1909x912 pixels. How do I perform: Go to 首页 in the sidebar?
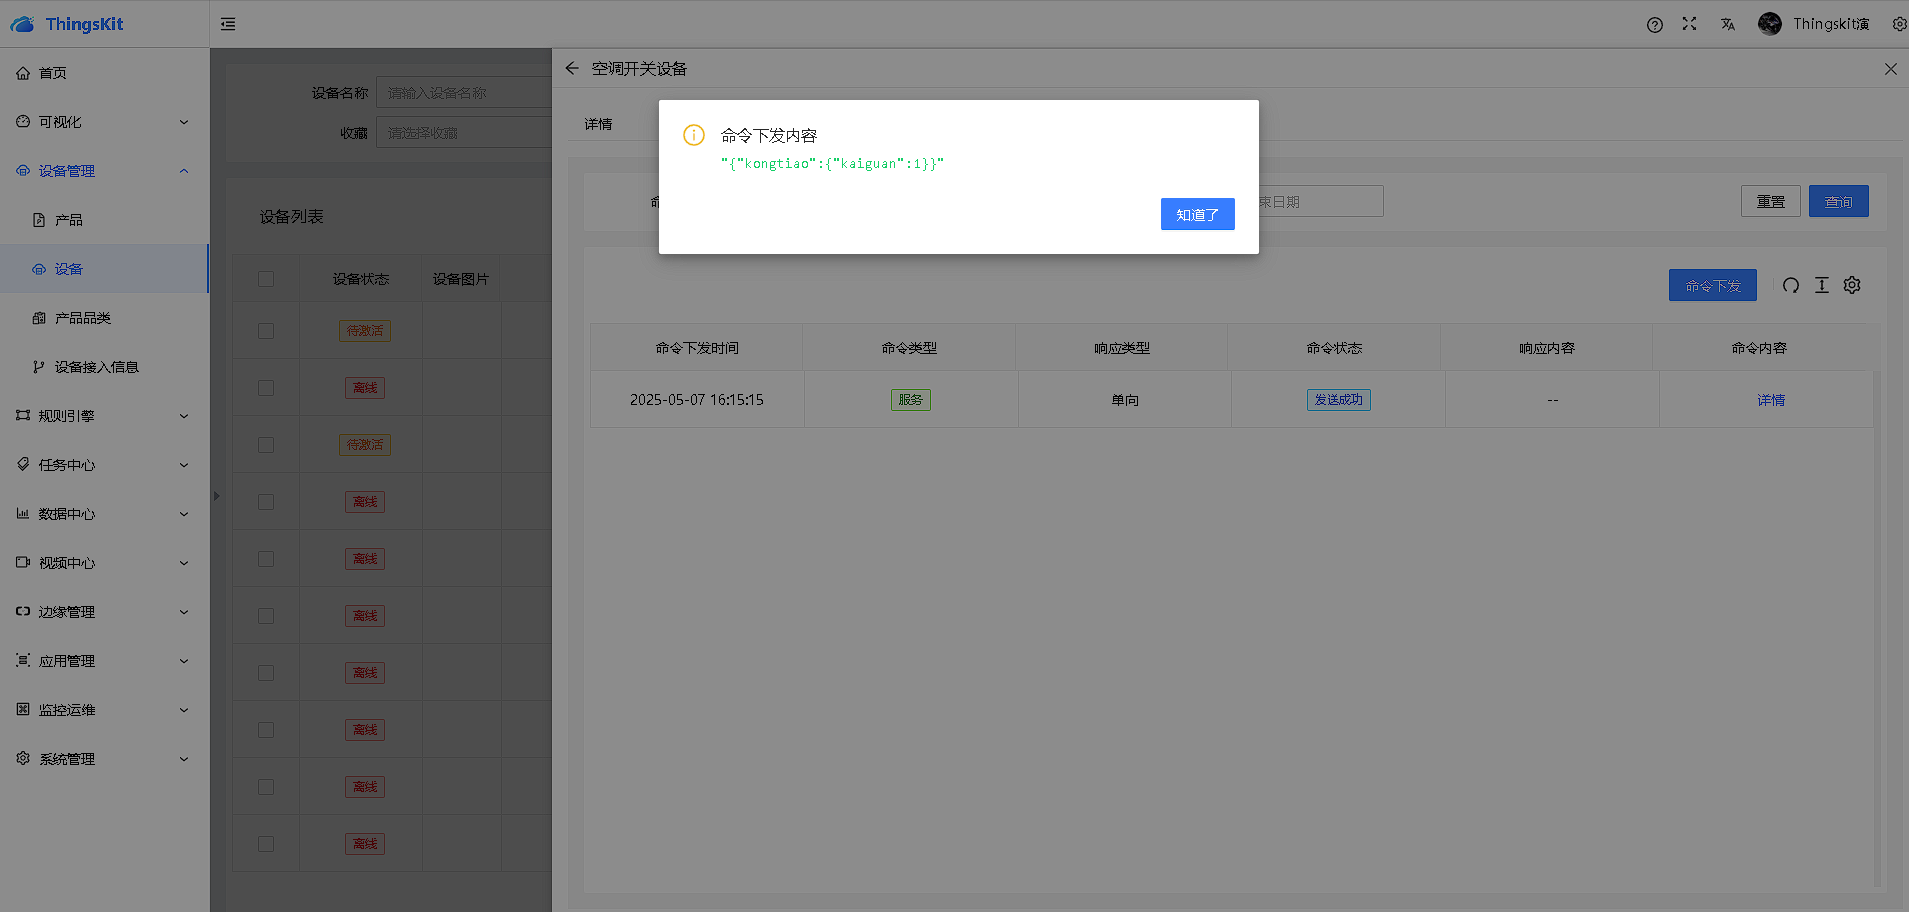point(52,73)
